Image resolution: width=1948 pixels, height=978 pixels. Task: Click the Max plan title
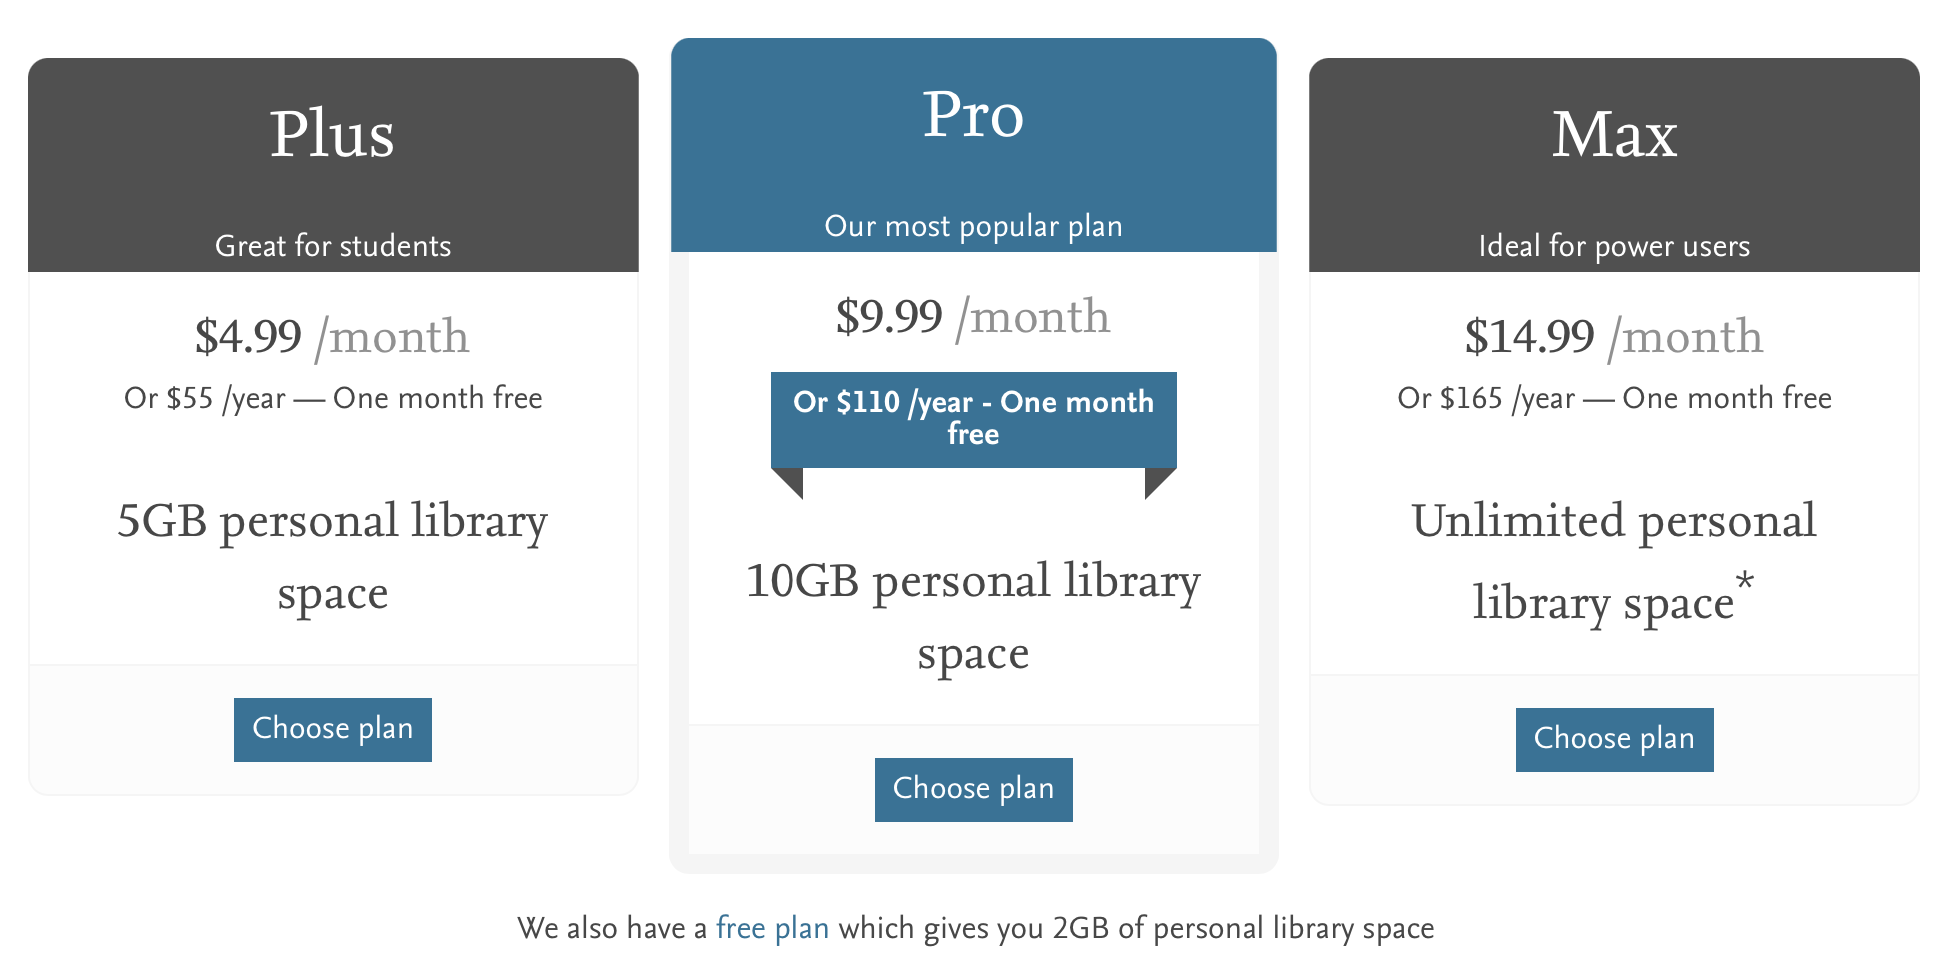tap(1614, 134)
